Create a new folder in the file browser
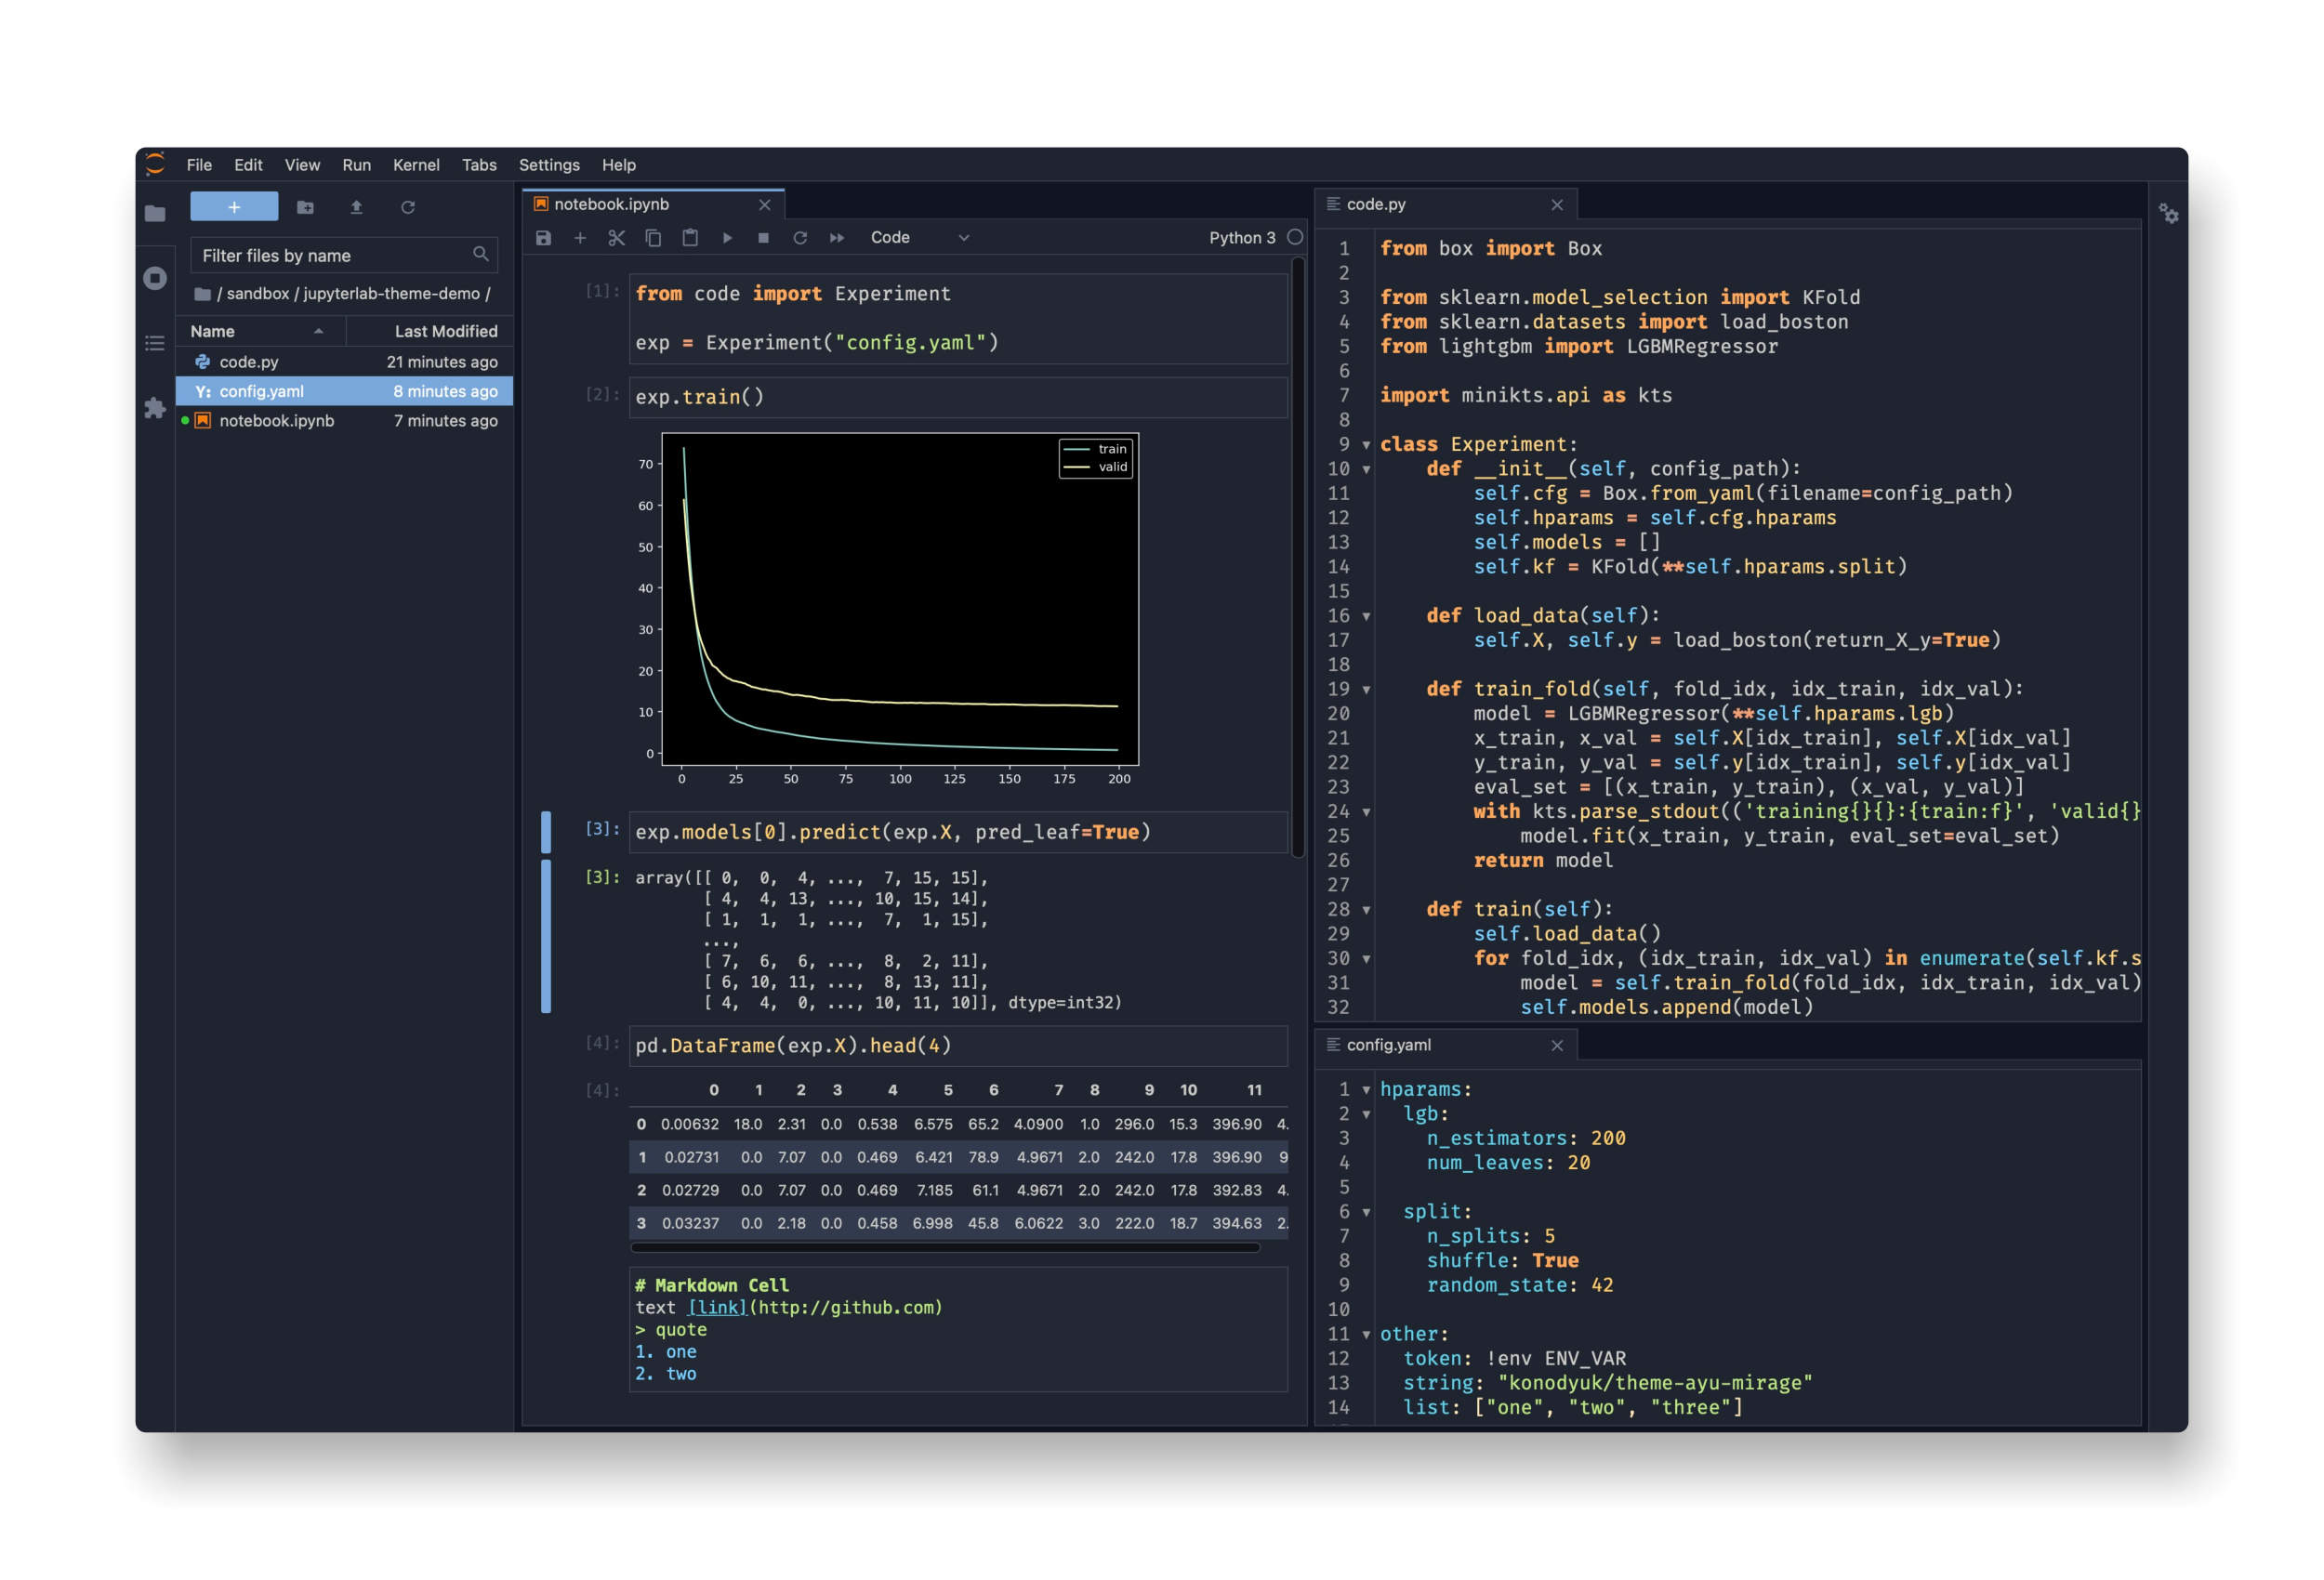 (x=305, y=207)
